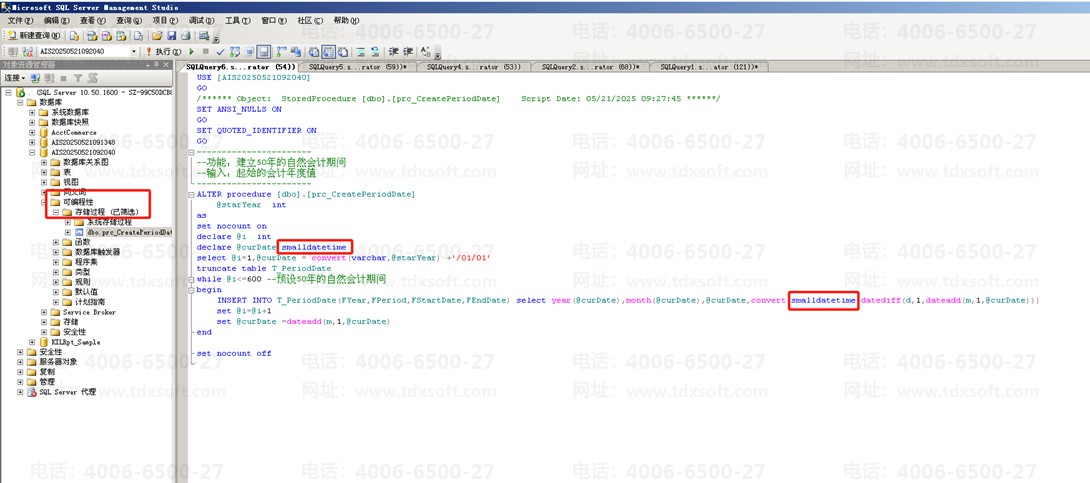Click the filter funnel icon in Object Explorer
This screenshot has width=1090, height=483.
(x=78, y=78)
